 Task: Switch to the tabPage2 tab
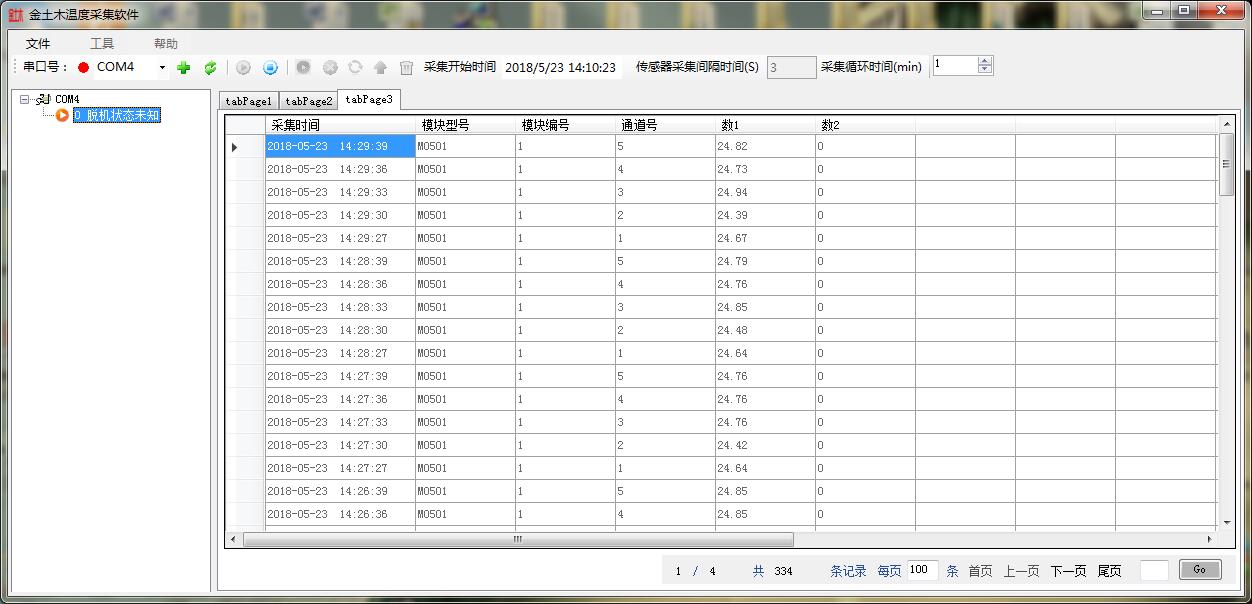[x=308, y=101]
